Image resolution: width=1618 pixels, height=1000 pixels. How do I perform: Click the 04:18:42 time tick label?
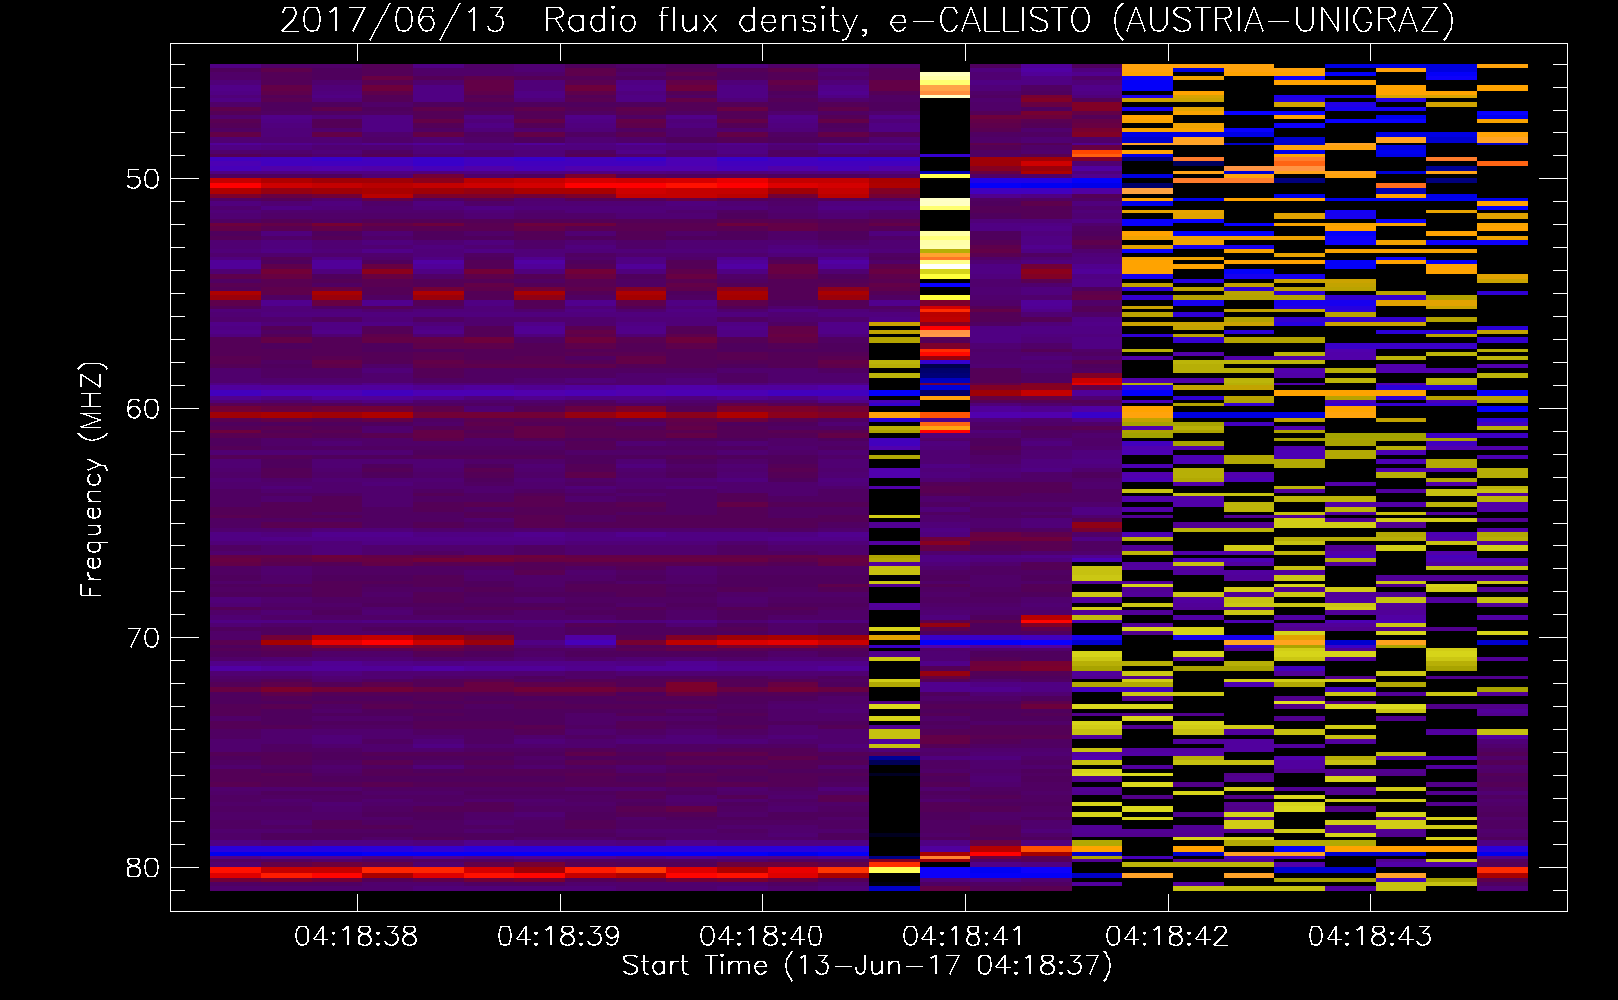(1167, 937)
